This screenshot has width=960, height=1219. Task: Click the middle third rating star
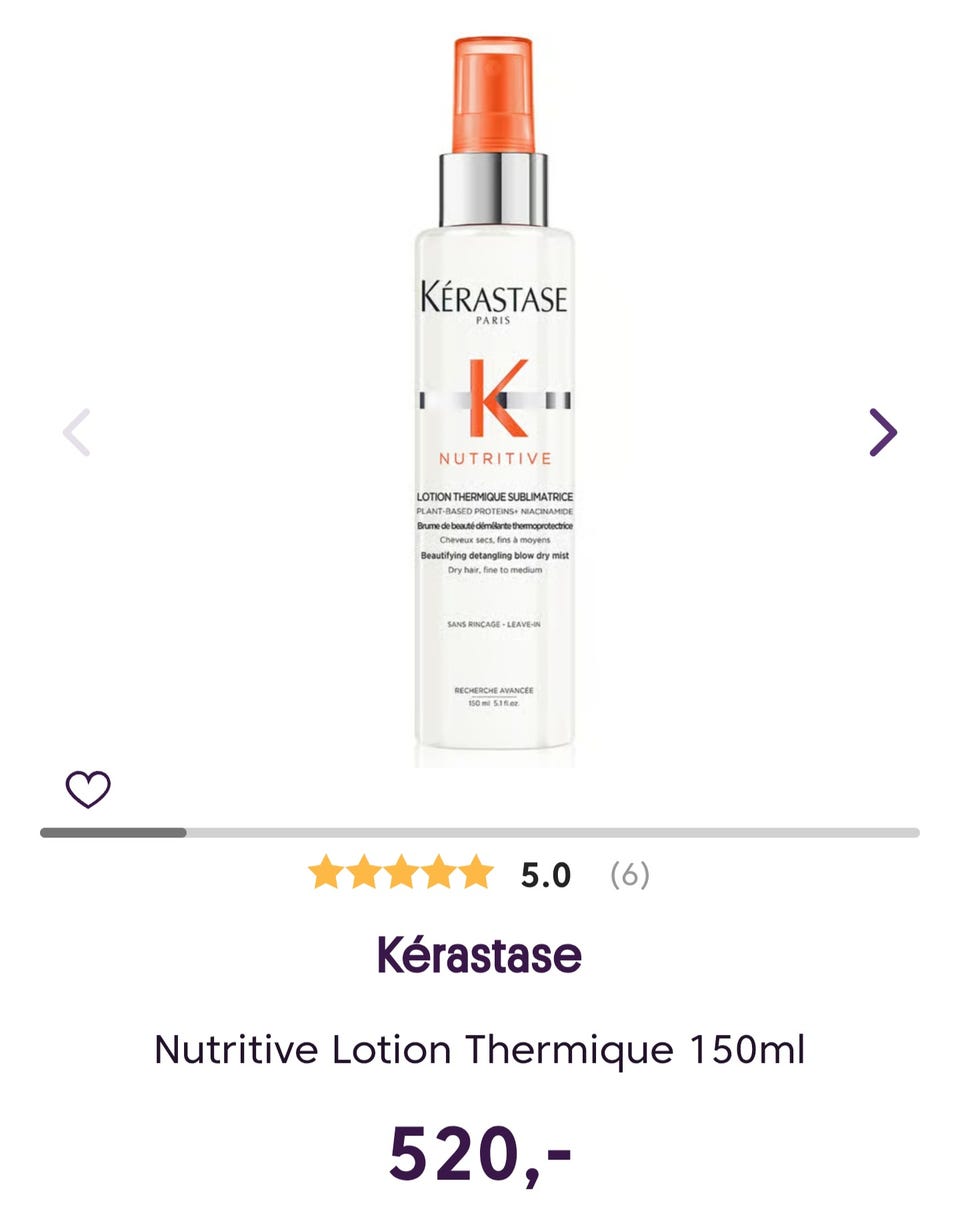point(401,872)
